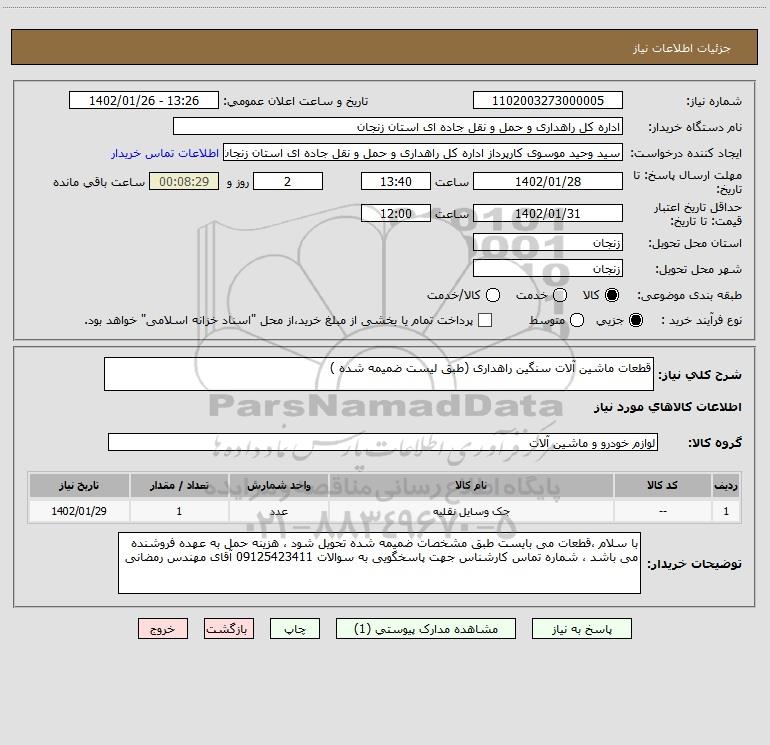Click the کد کالا column header
The height and width of the screenshot is (745, 770).
pos(662,485)
